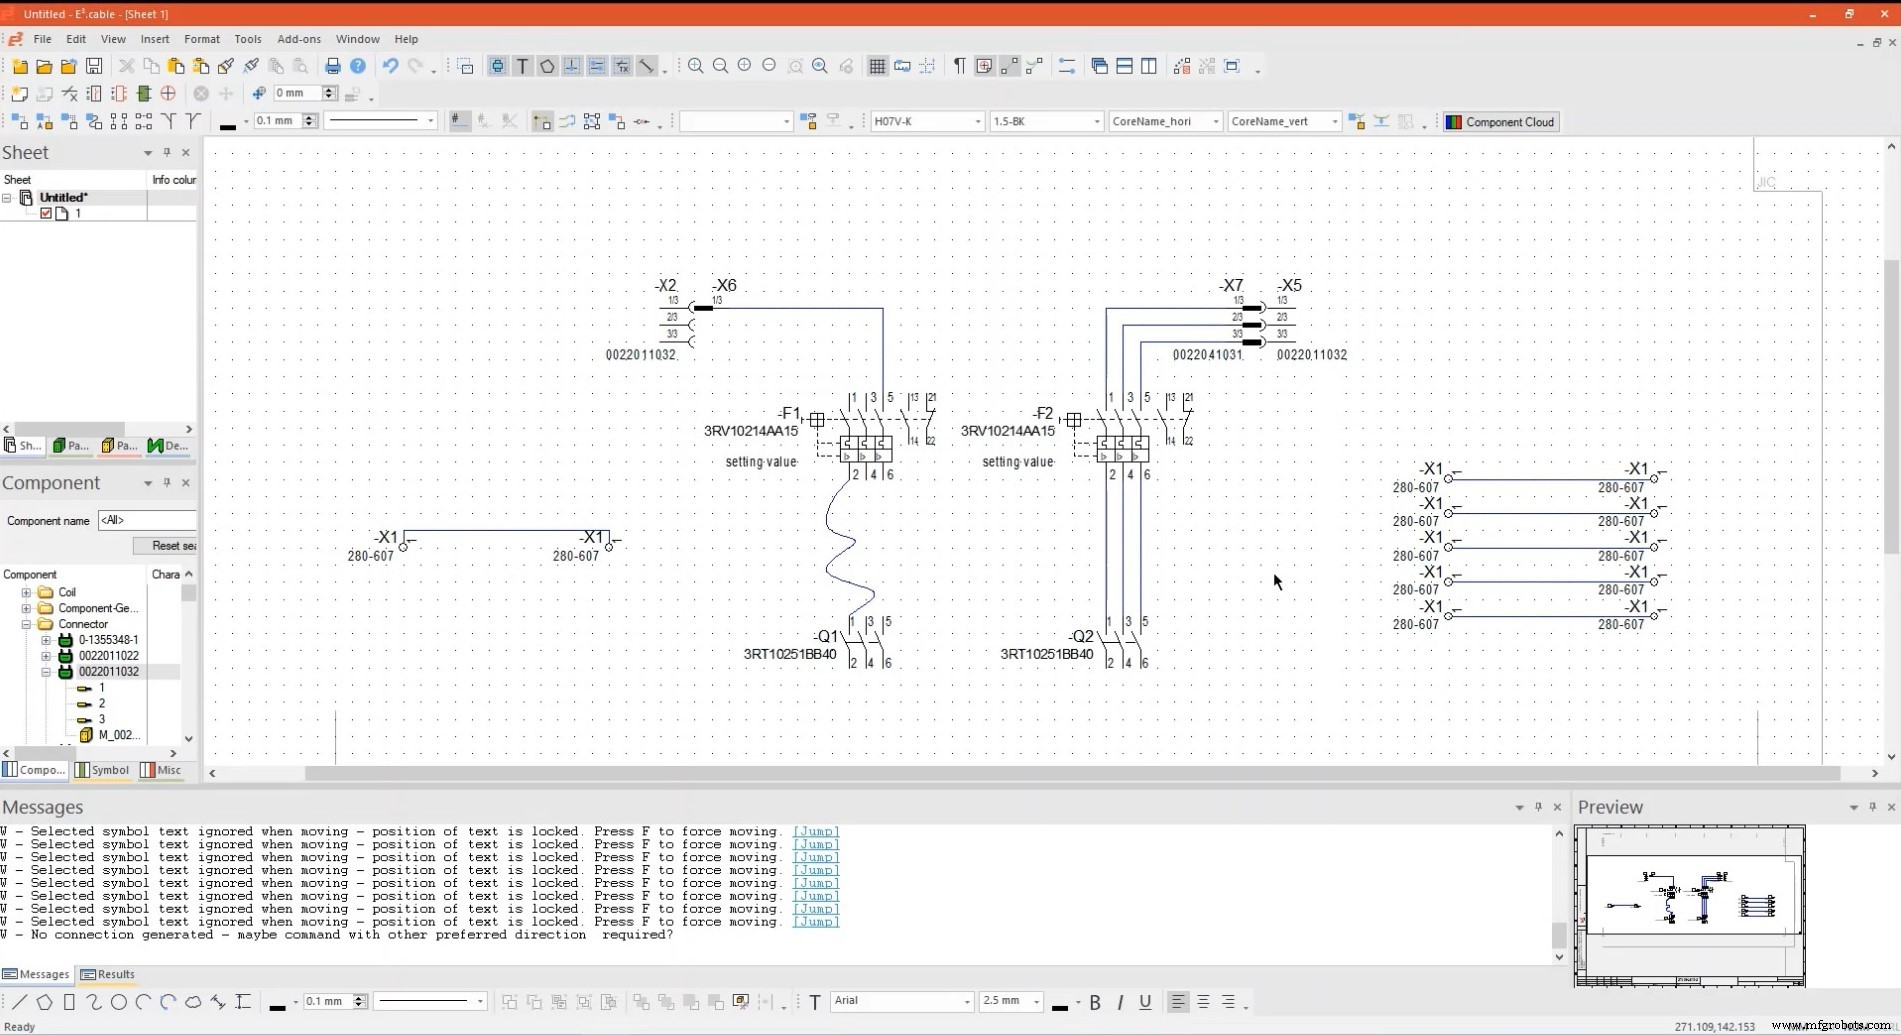
Task: Click the first Jump link in Messages
Action: tap(815, 831)
